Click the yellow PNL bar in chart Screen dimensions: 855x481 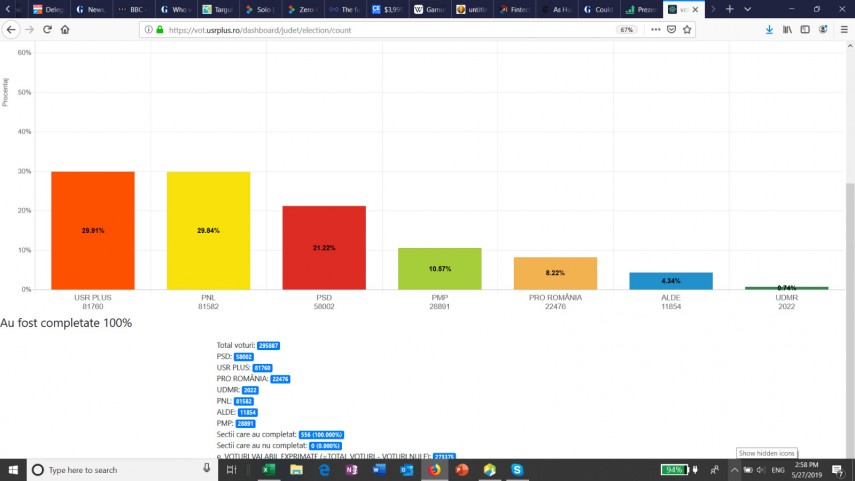click(208, 230)
